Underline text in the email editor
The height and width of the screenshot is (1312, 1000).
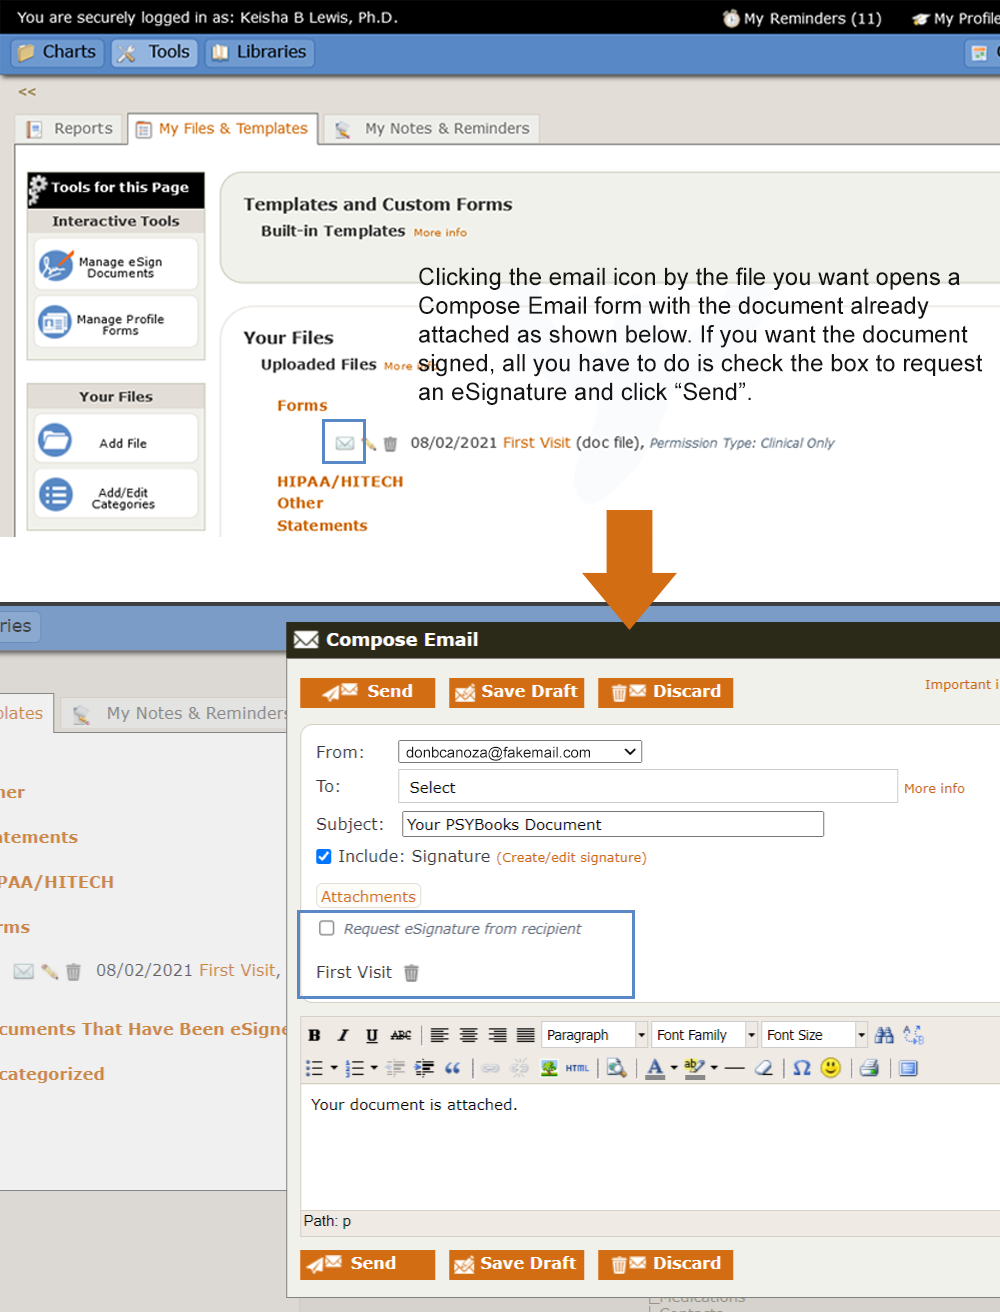click(x=372, y=1035)
